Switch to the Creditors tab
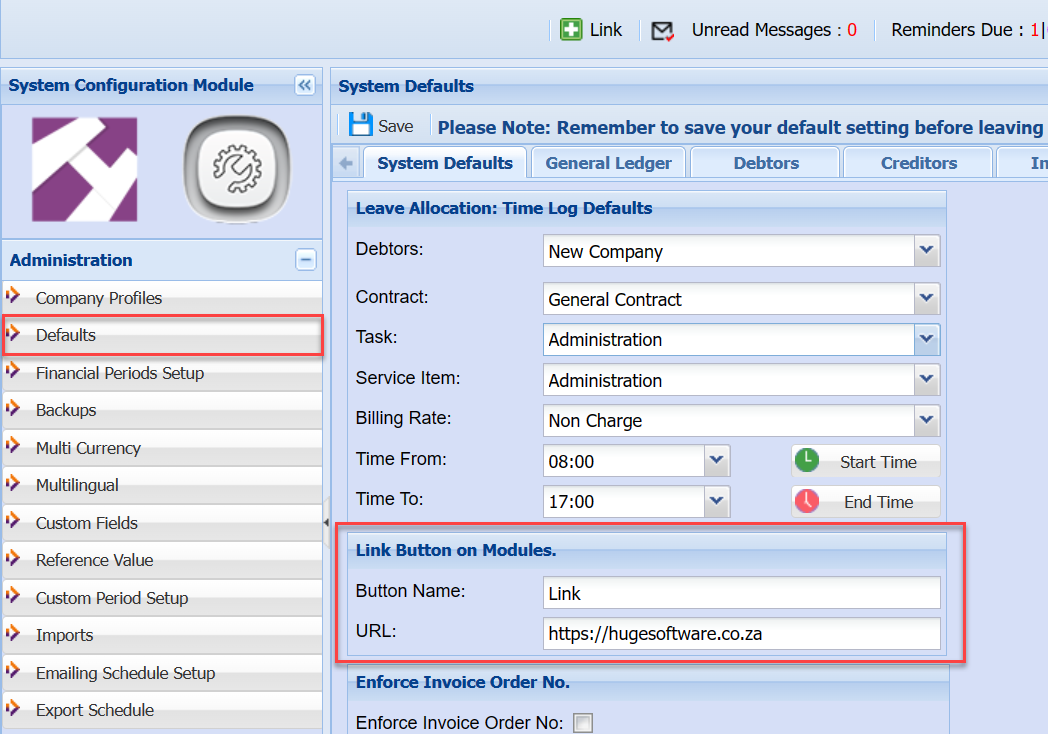The height and width of the screenshot is (734, 1048). [918, 163]
